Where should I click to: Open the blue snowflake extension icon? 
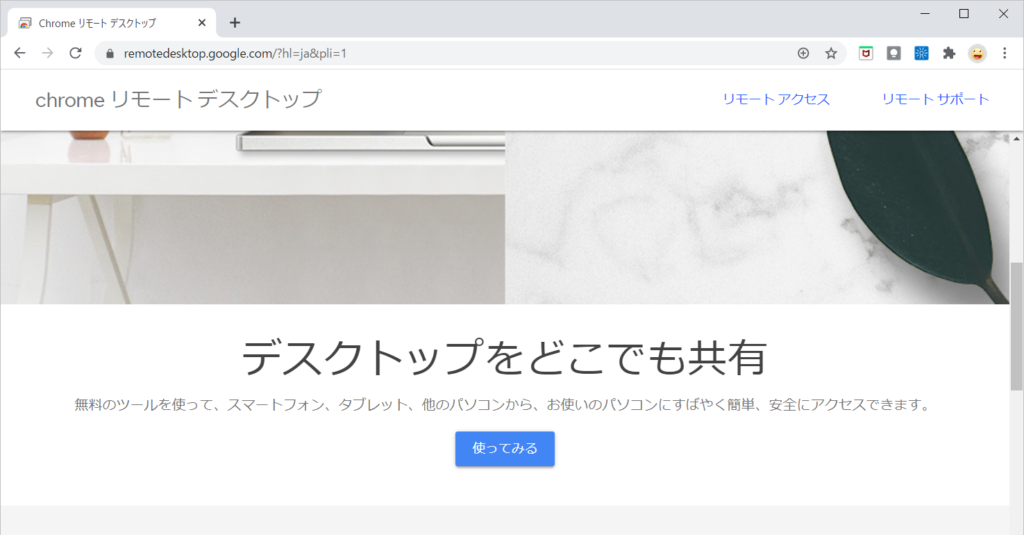tap(921, 54)
